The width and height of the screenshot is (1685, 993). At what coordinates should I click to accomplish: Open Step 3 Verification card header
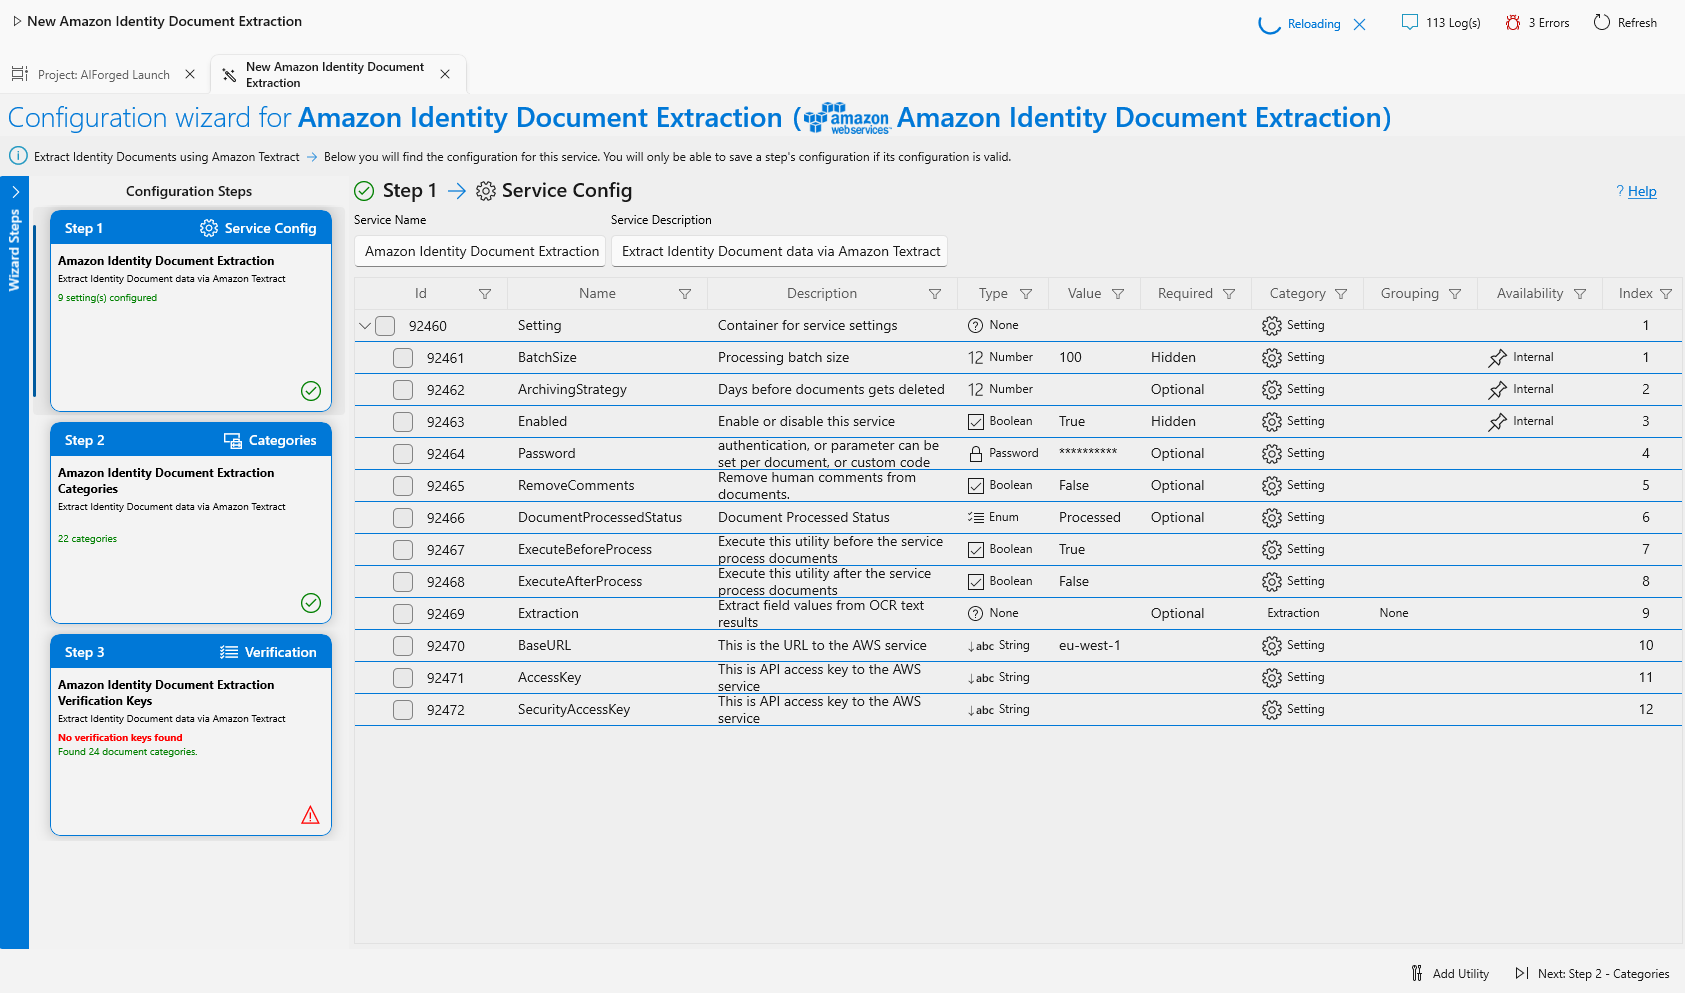pos(191,652)
